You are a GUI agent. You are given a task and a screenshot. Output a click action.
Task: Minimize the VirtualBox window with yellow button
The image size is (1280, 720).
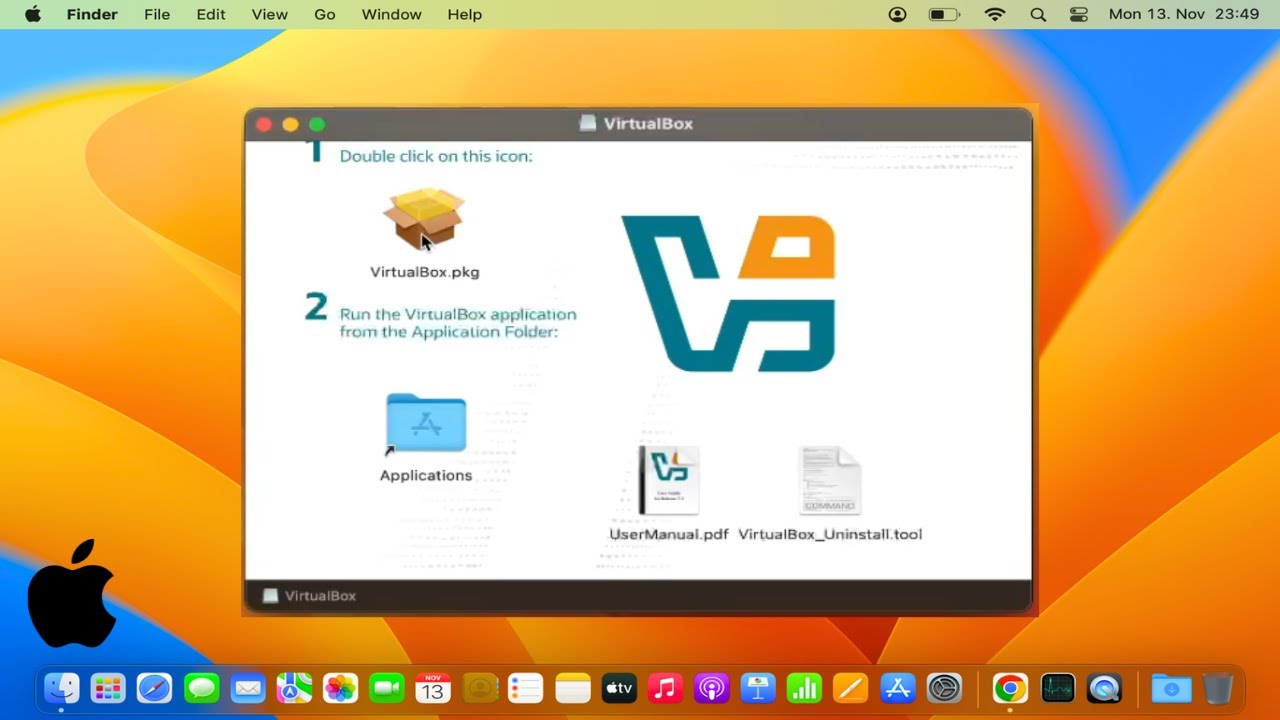(290, 124)
